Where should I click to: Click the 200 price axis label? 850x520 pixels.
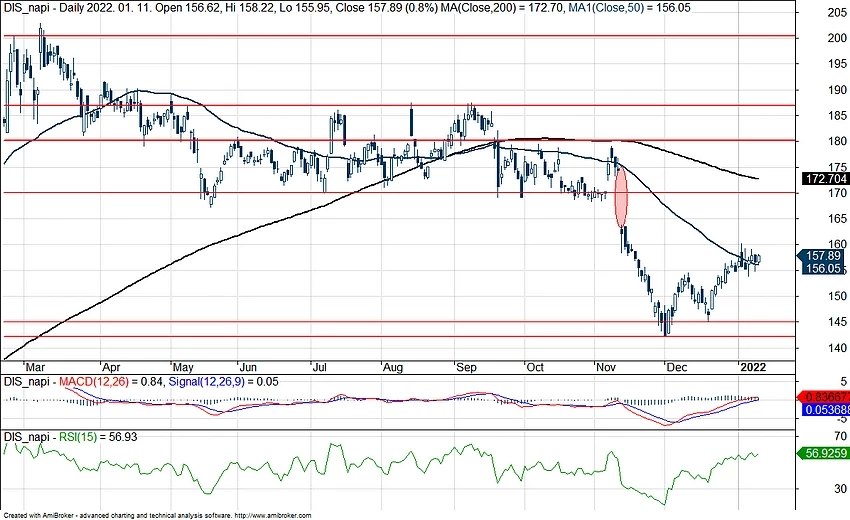(837, 38)
